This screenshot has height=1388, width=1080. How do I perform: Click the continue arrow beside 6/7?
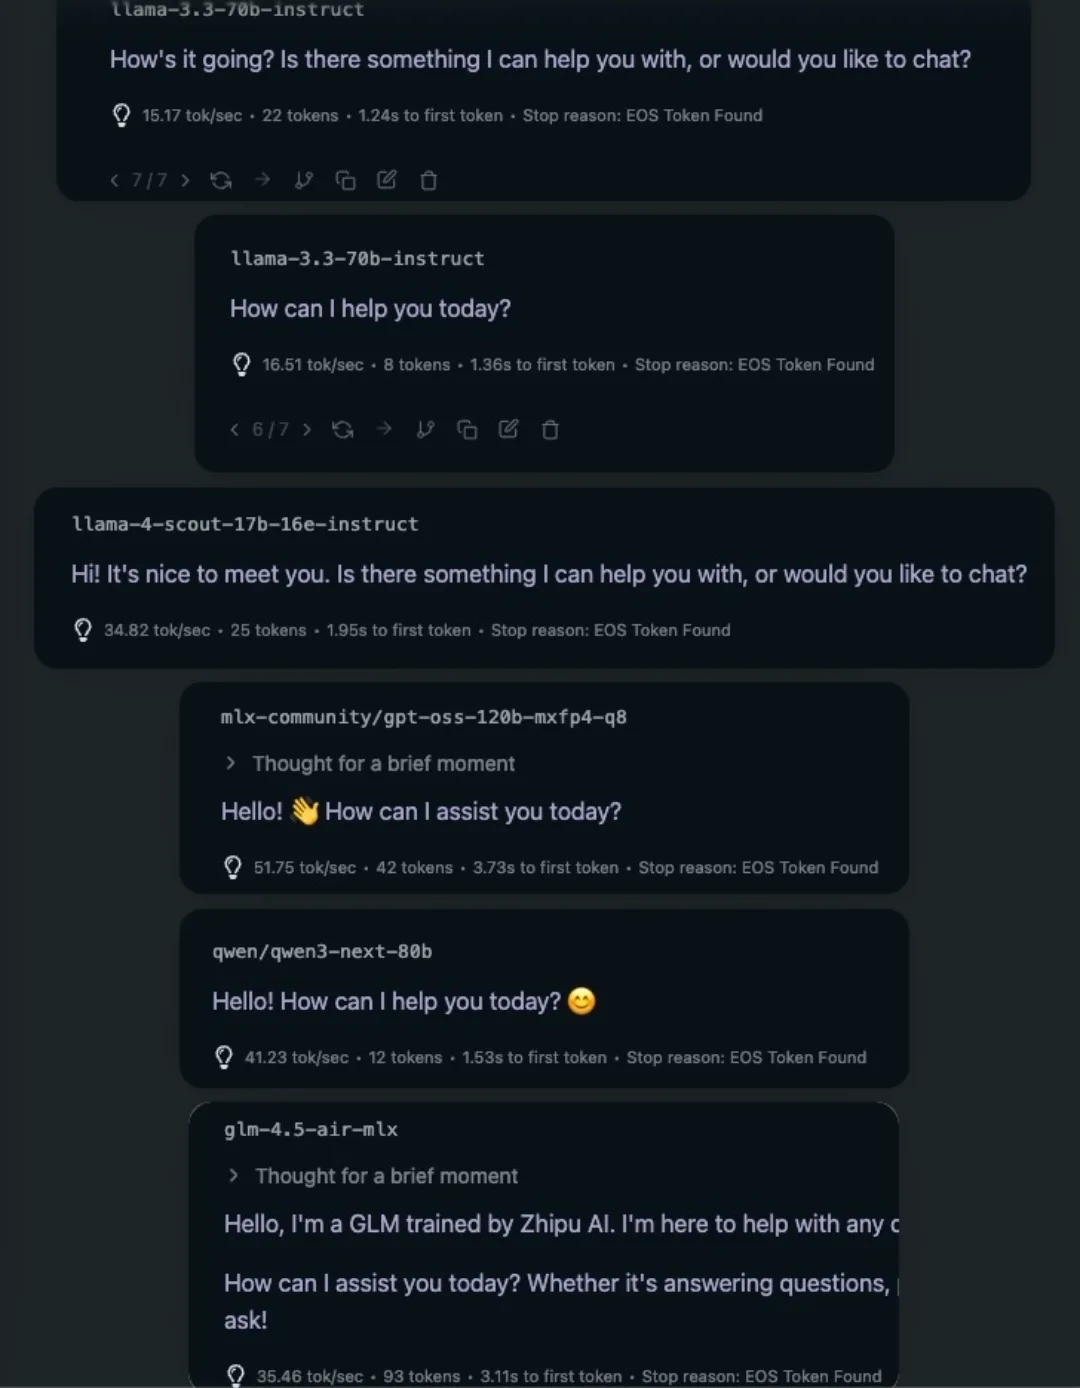pyautogui.click(x=384, y=430)
